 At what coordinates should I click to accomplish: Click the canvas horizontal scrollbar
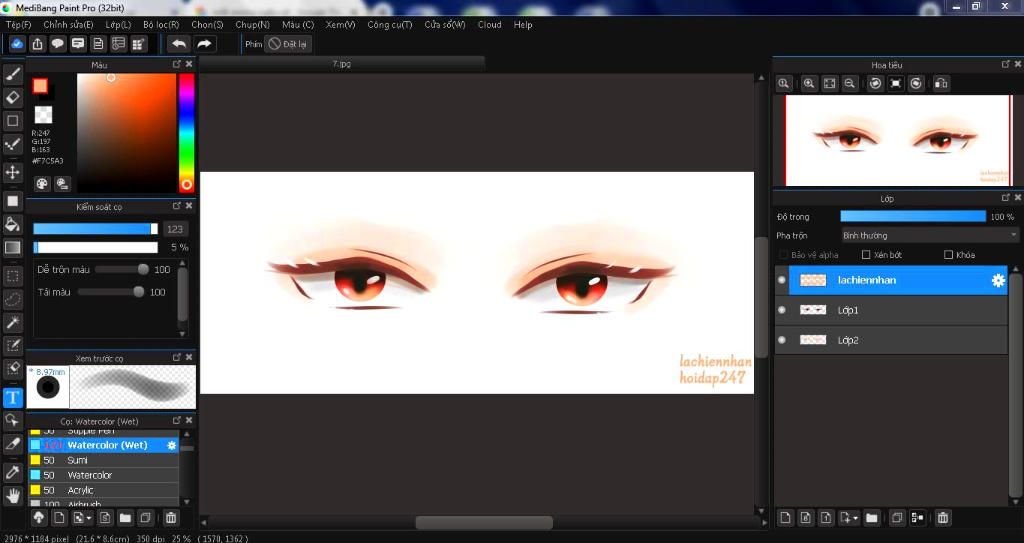tap(484, 523)
